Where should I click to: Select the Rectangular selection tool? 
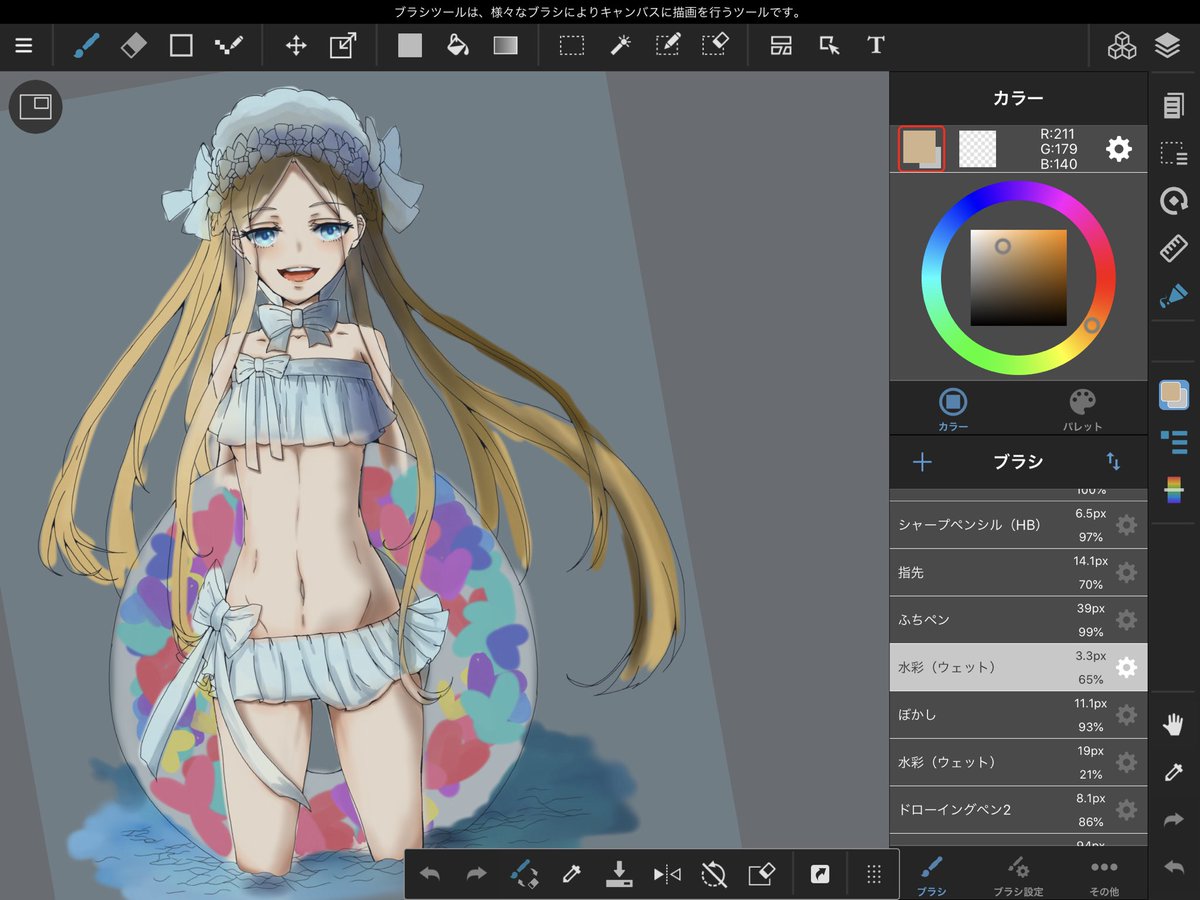click(572, 46)
